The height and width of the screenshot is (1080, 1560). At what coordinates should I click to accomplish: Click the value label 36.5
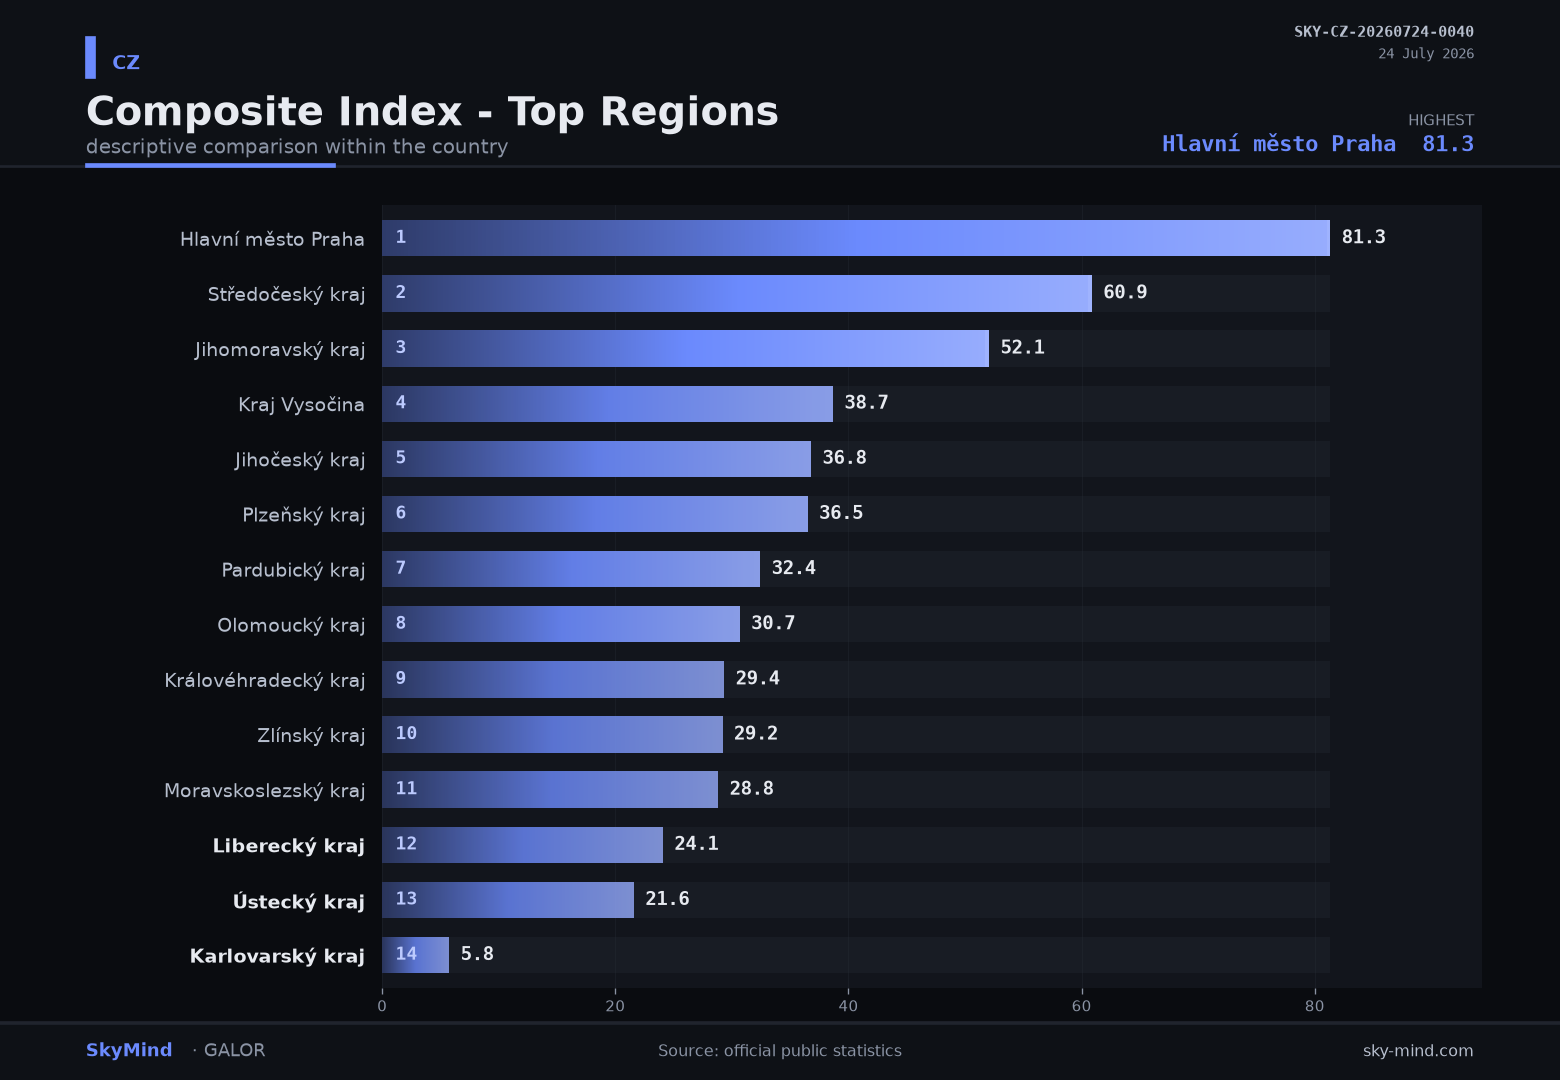coord(841,512)
